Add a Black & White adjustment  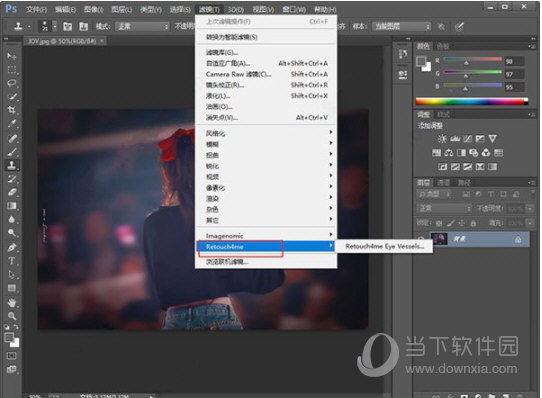(461, 152)
